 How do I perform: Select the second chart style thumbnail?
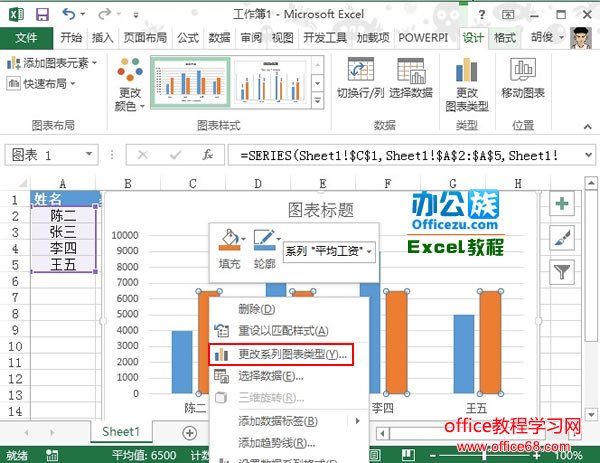click(x=270, y=82)
